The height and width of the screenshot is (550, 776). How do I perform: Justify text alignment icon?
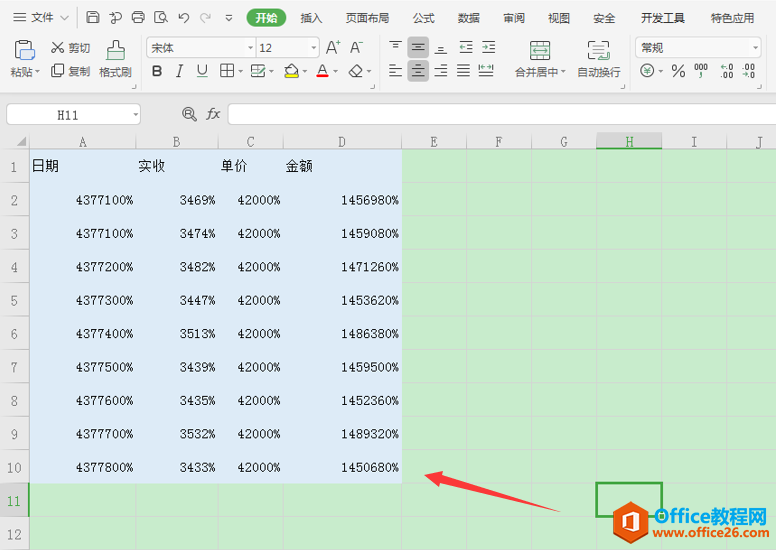(x=463, y=71)
